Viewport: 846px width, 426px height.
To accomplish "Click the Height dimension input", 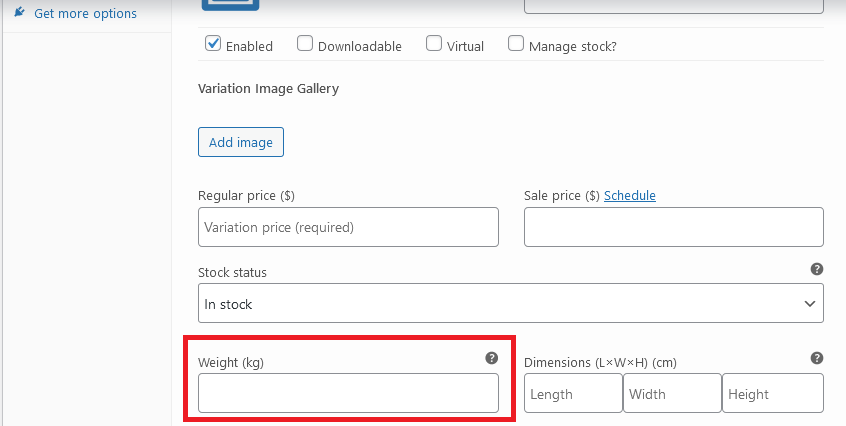I will tap(773, 393).
